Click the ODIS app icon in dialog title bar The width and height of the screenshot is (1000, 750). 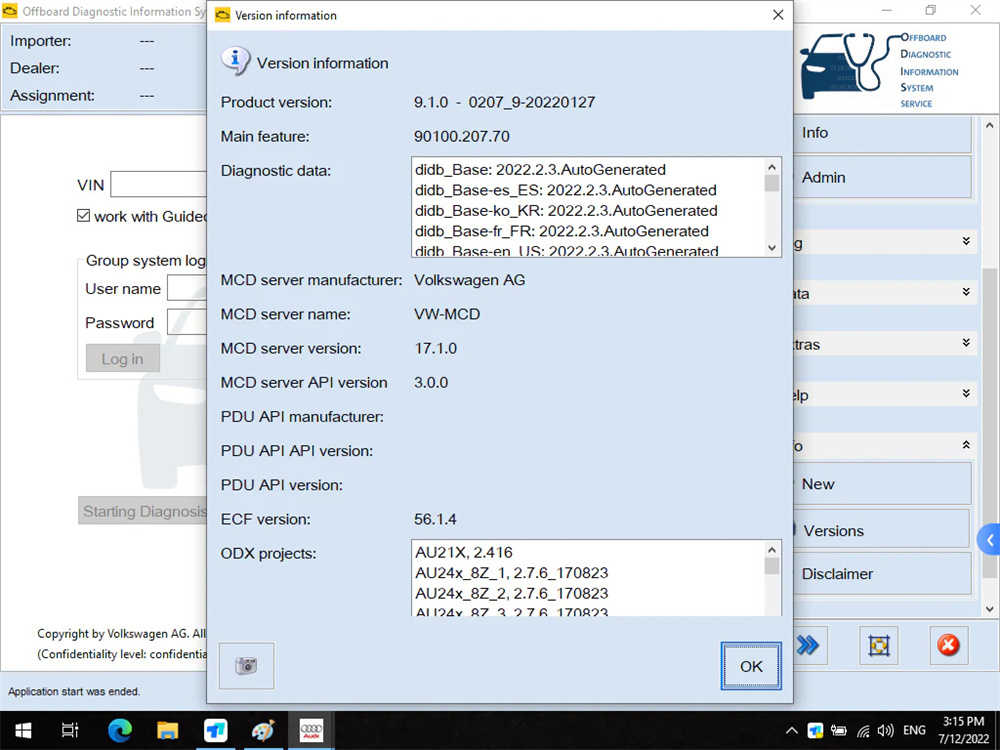click(x=223, y=15)
